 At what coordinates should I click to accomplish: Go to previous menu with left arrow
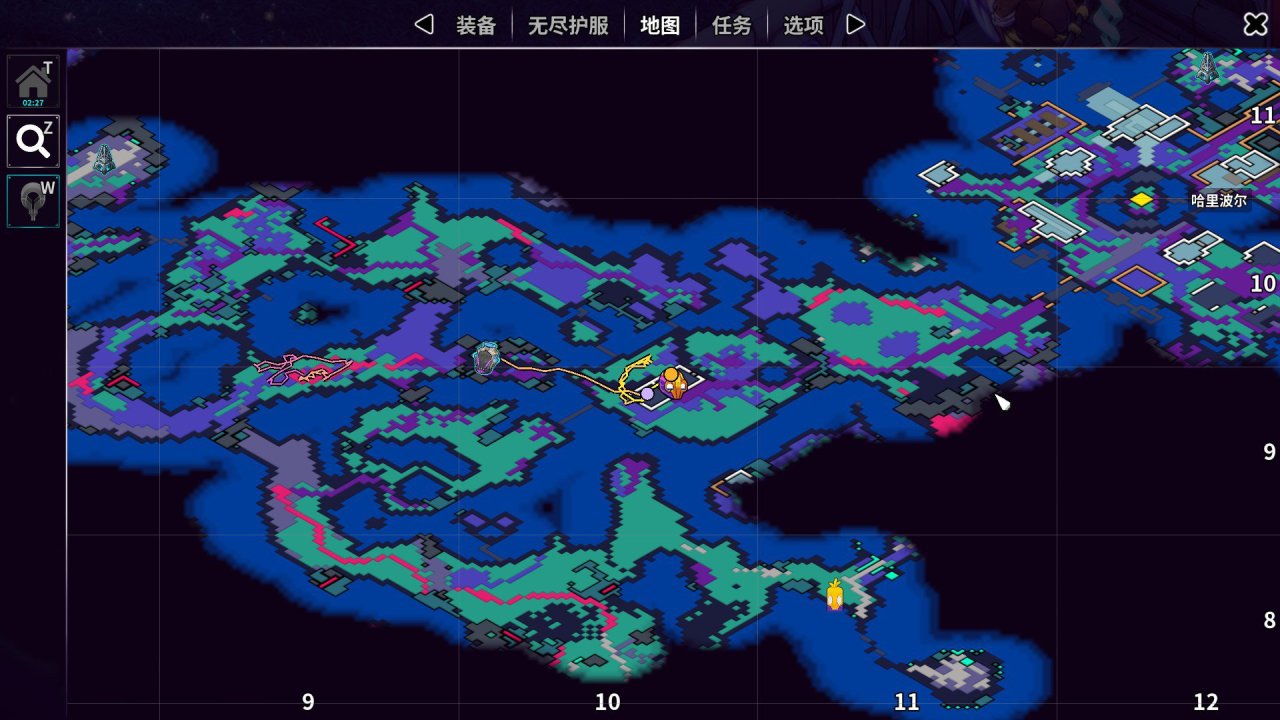click(x=424, y=24)
